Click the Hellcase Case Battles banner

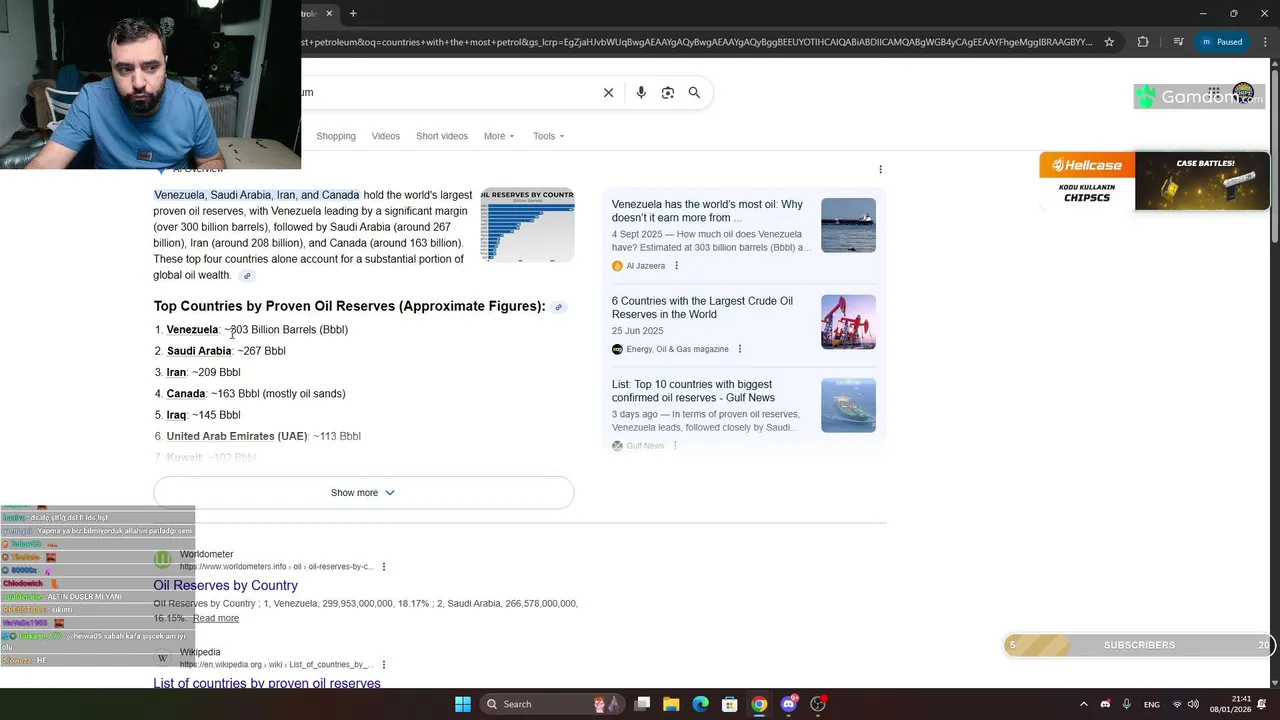click(1154, 181)
